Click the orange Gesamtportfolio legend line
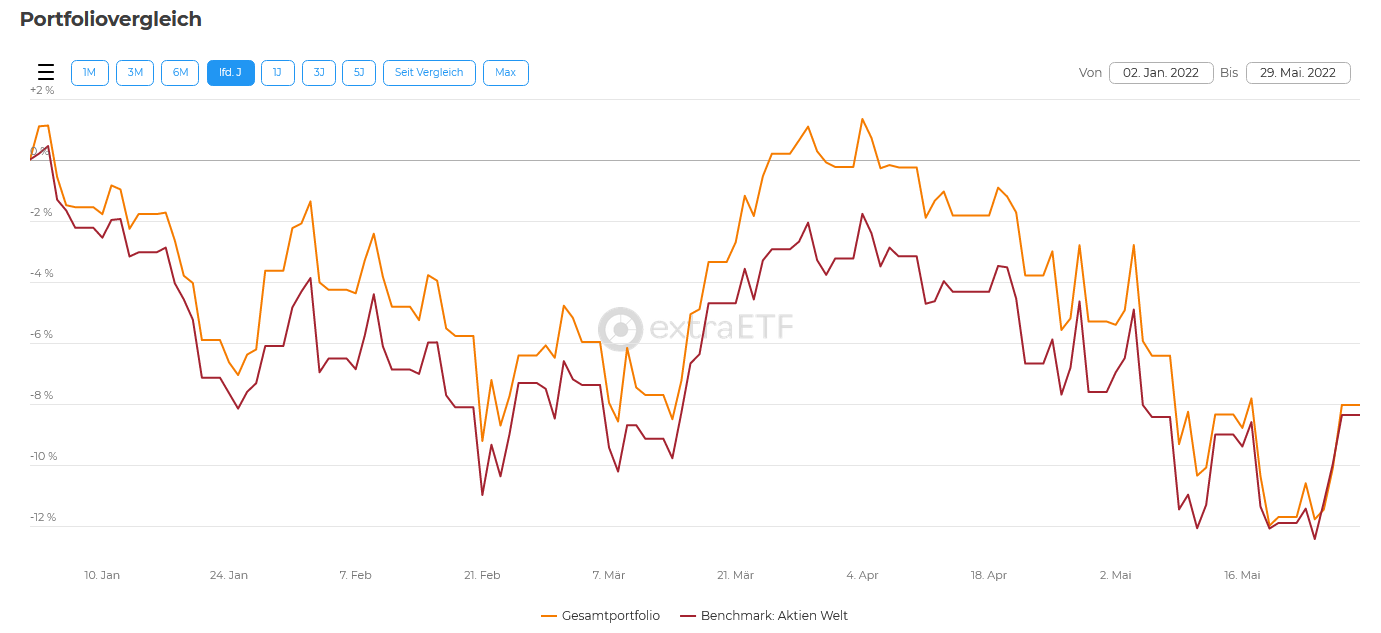 549,616
